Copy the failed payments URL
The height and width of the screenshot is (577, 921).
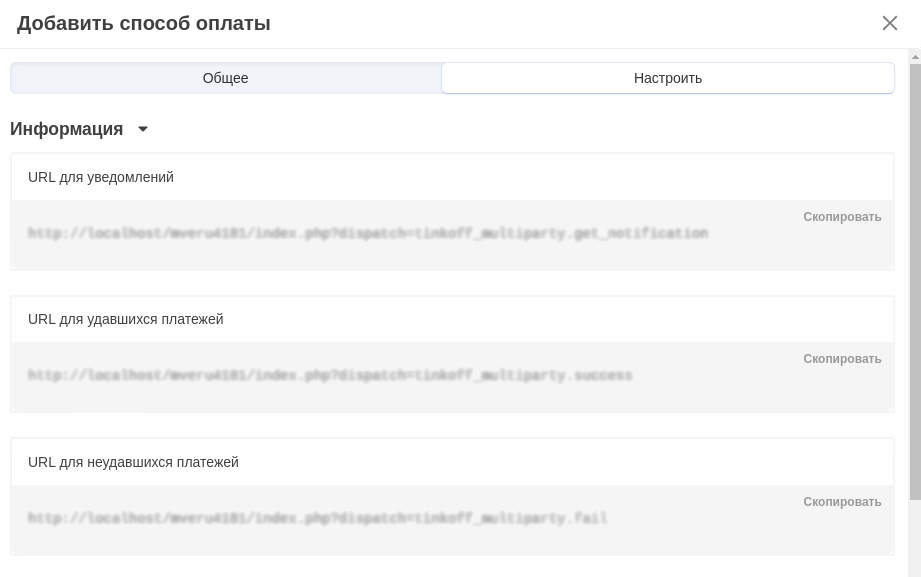click(x=842, y=502)
